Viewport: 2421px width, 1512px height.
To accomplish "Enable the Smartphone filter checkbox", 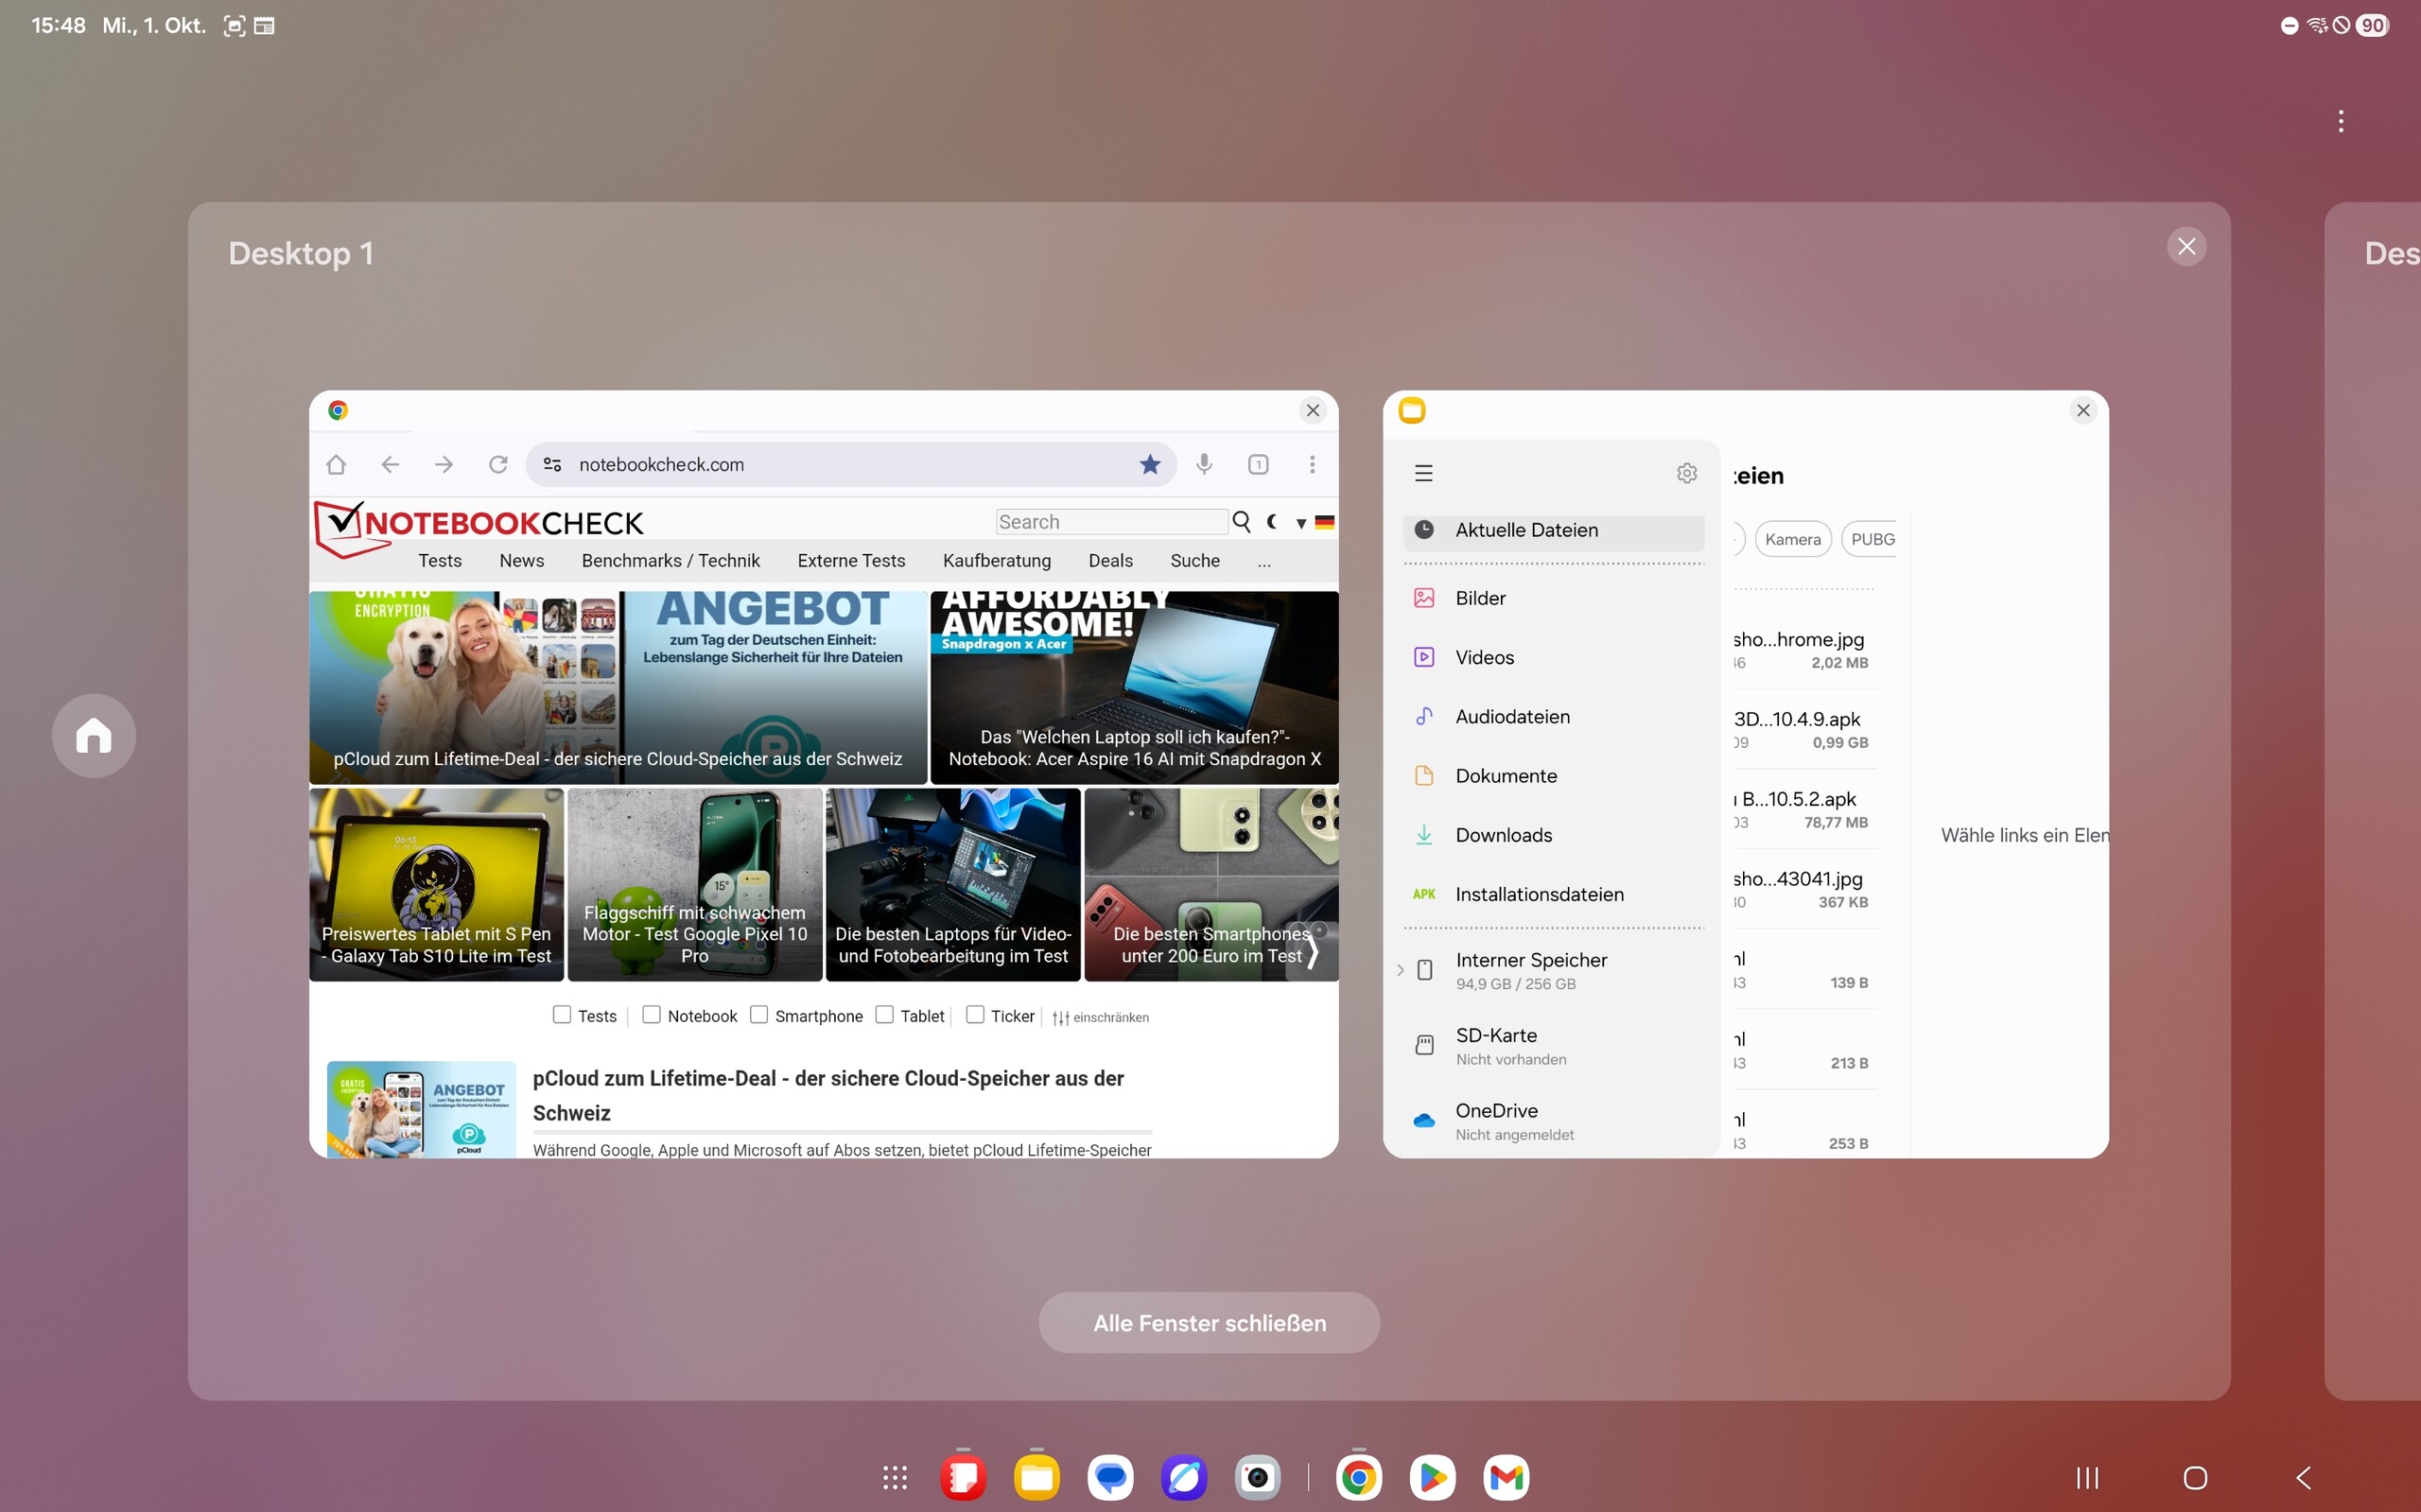I will [x=759, y=1015].
